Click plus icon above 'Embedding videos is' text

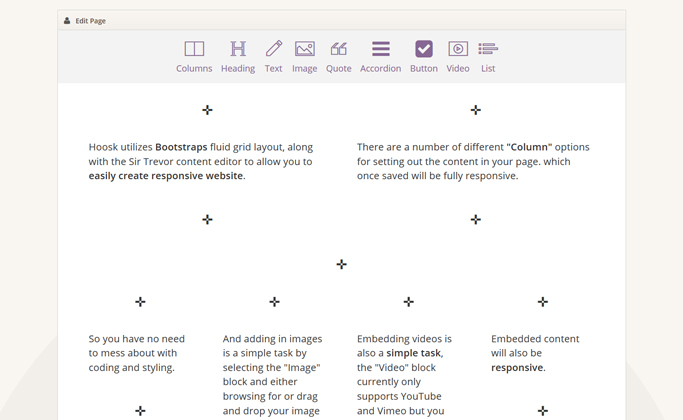coord(408,302)
